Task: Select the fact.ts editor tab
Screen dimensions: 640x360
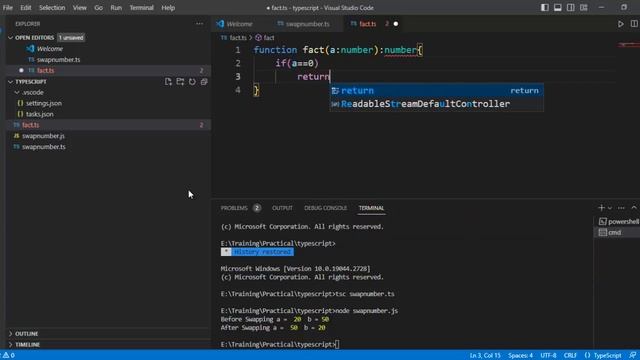Action: pos(367,24)
